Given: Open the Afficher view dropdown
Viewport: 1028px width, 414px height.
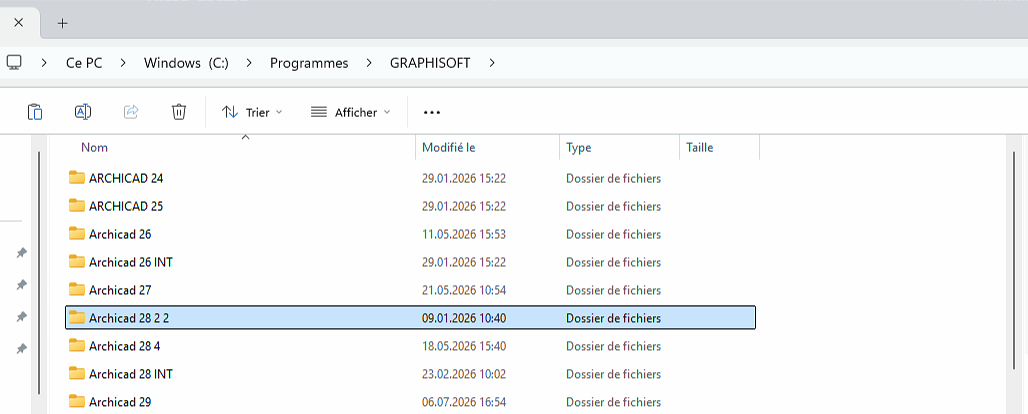Looking at the screenshot, I should (x=350, y=112).
